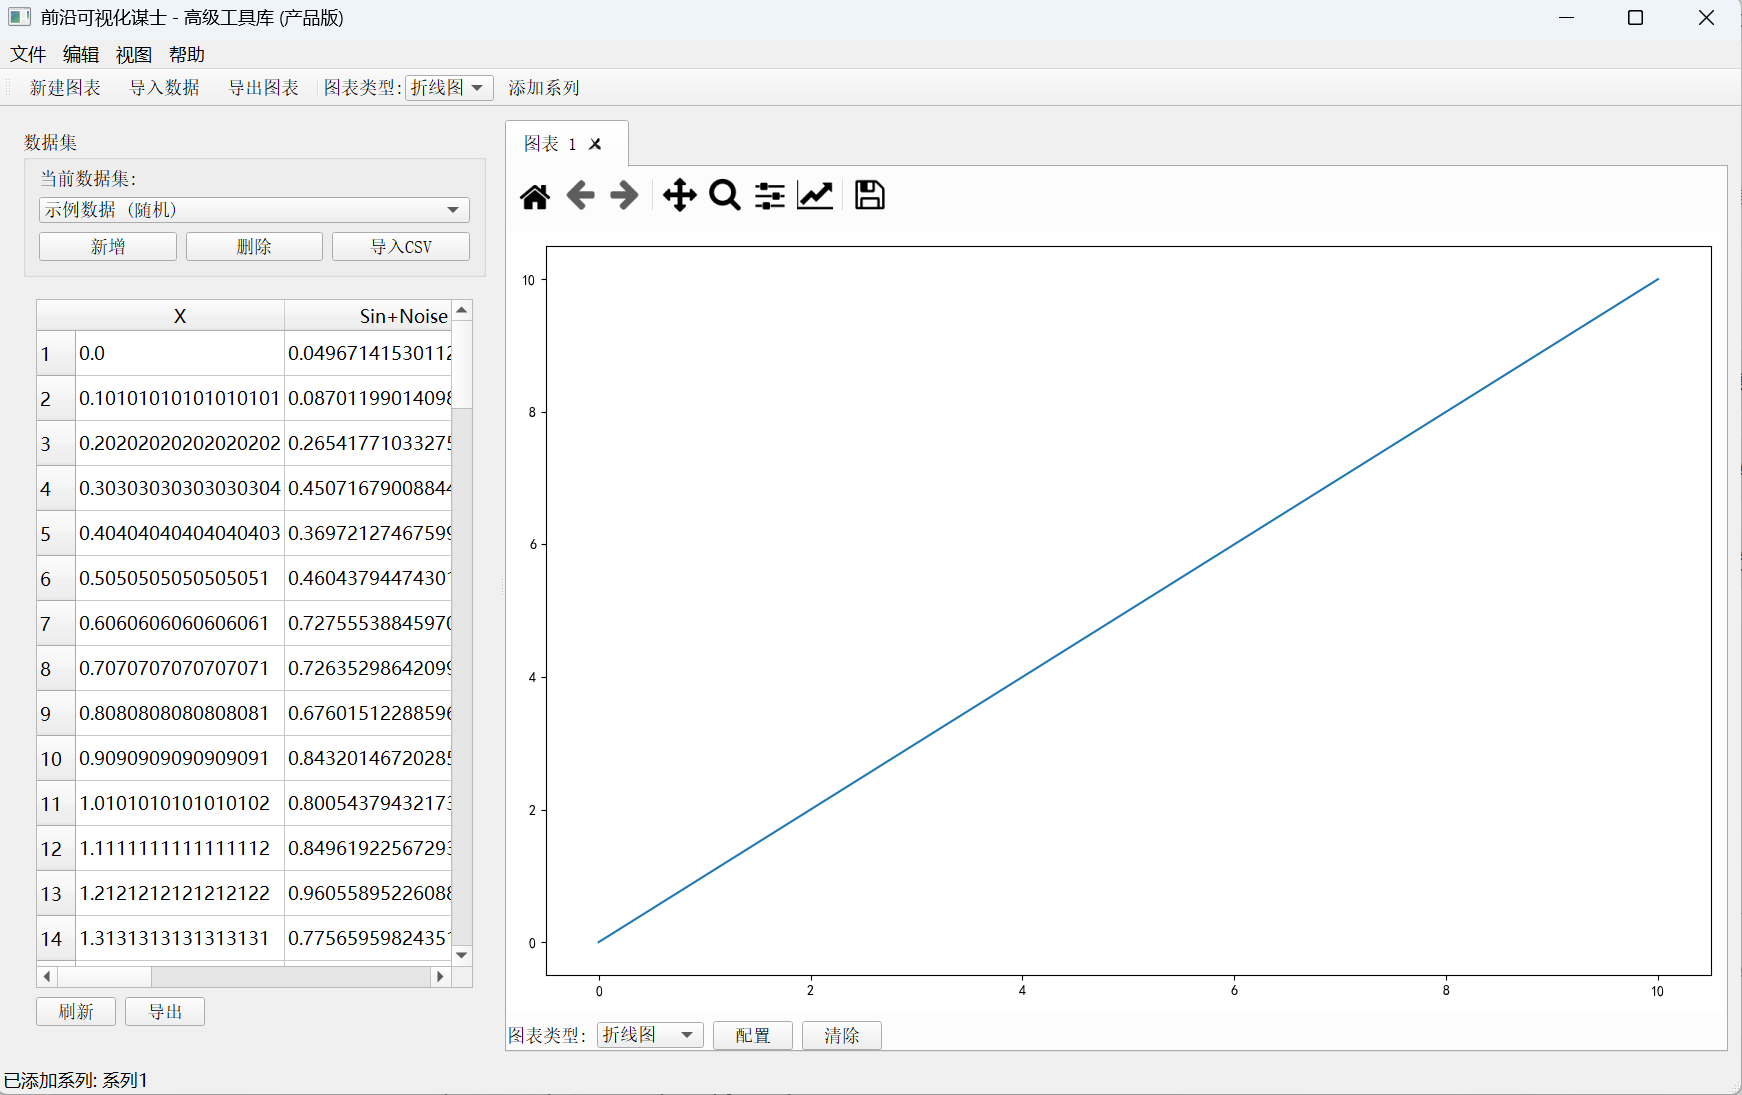Save figure with floppy disk icon

870,195
